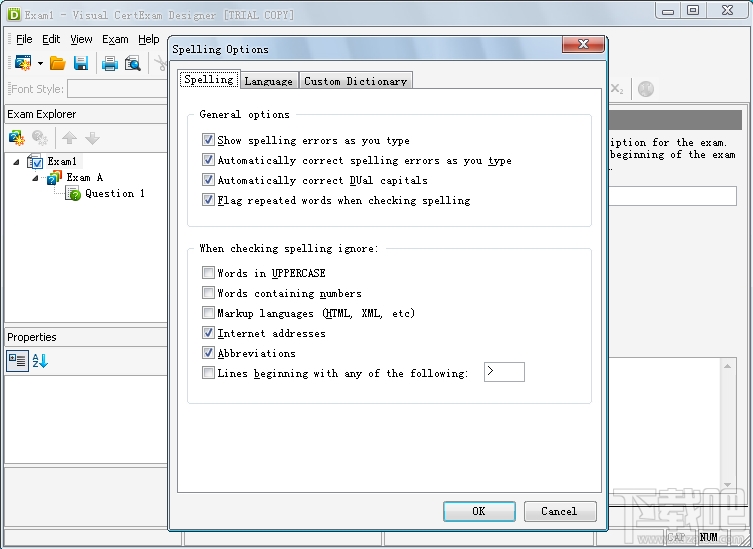Click the Print Preview toolbar icon
This screenshot has height=549, width=753.
point(133,63)
